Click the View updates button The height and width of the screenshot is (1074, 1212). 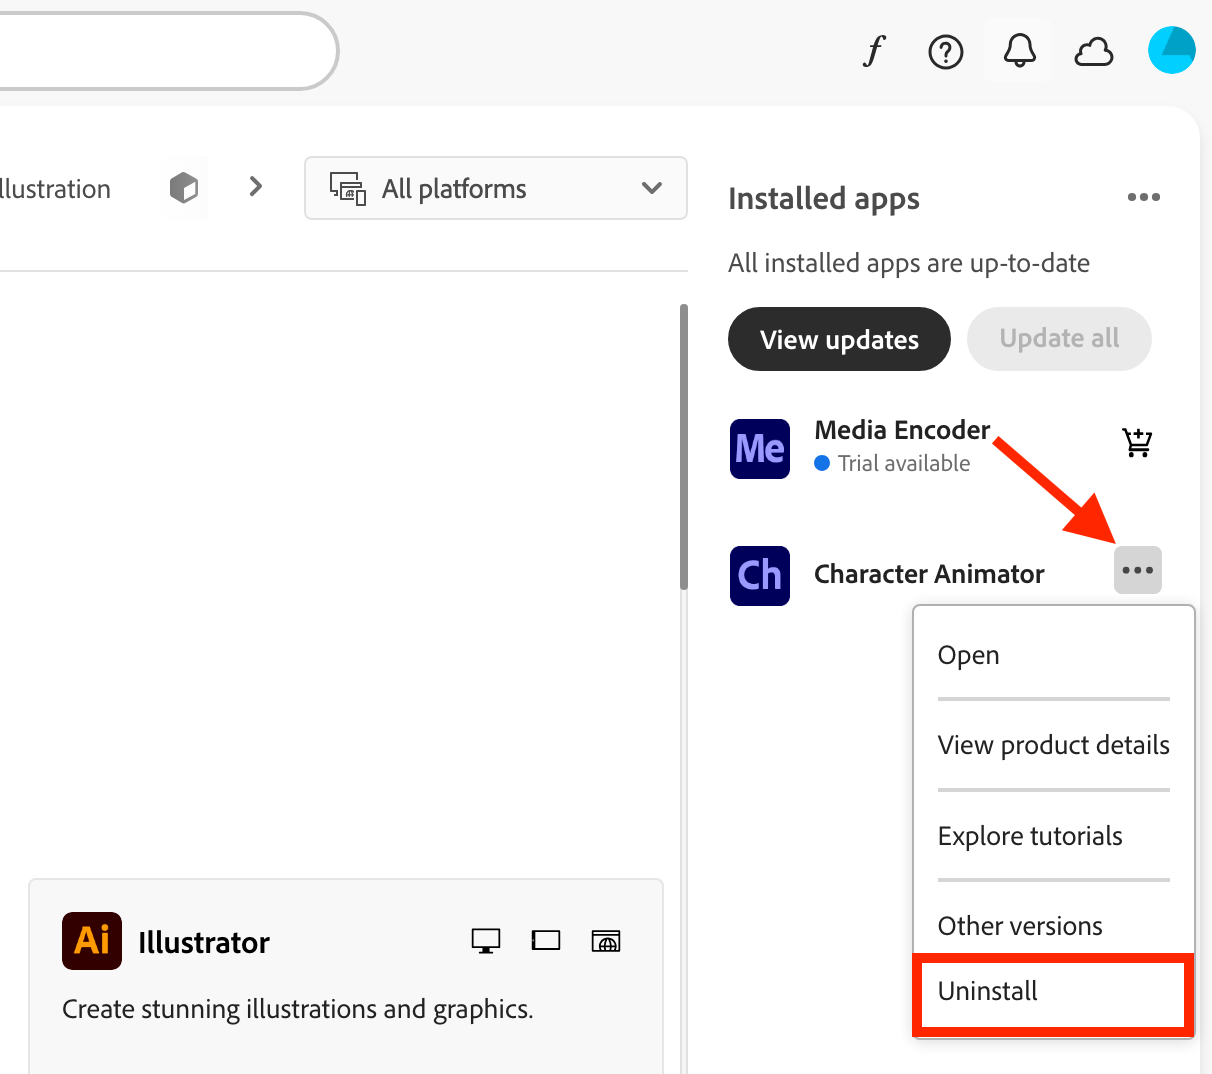click(839, 339)
